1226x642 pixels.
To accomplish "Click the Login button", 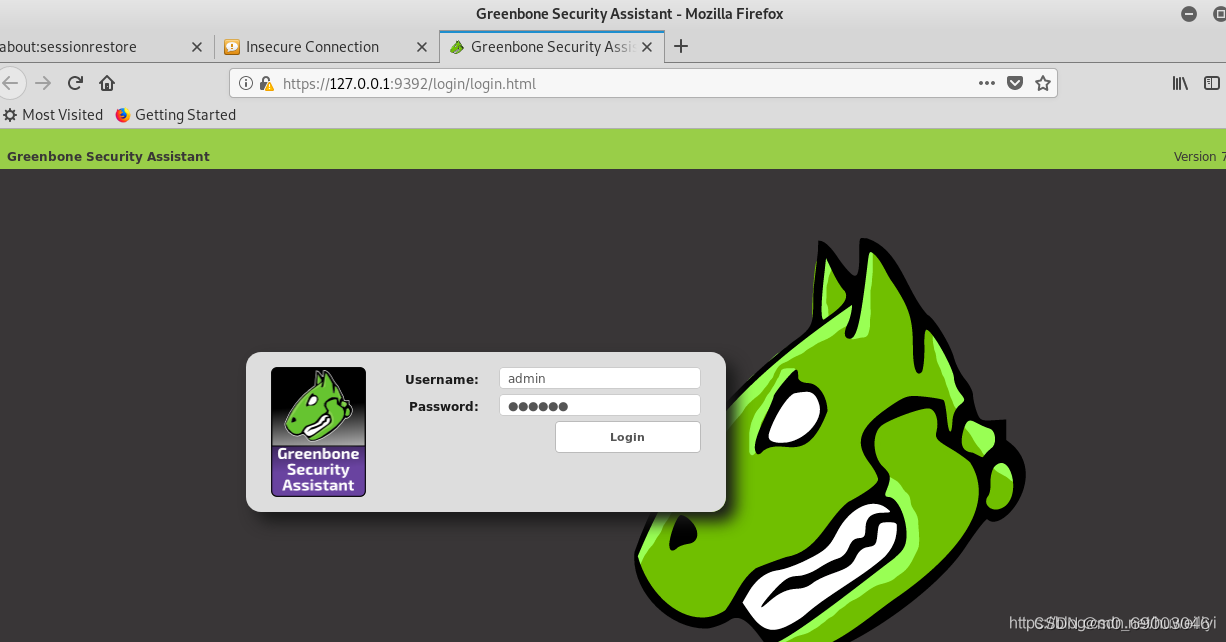I will point(628,437).
